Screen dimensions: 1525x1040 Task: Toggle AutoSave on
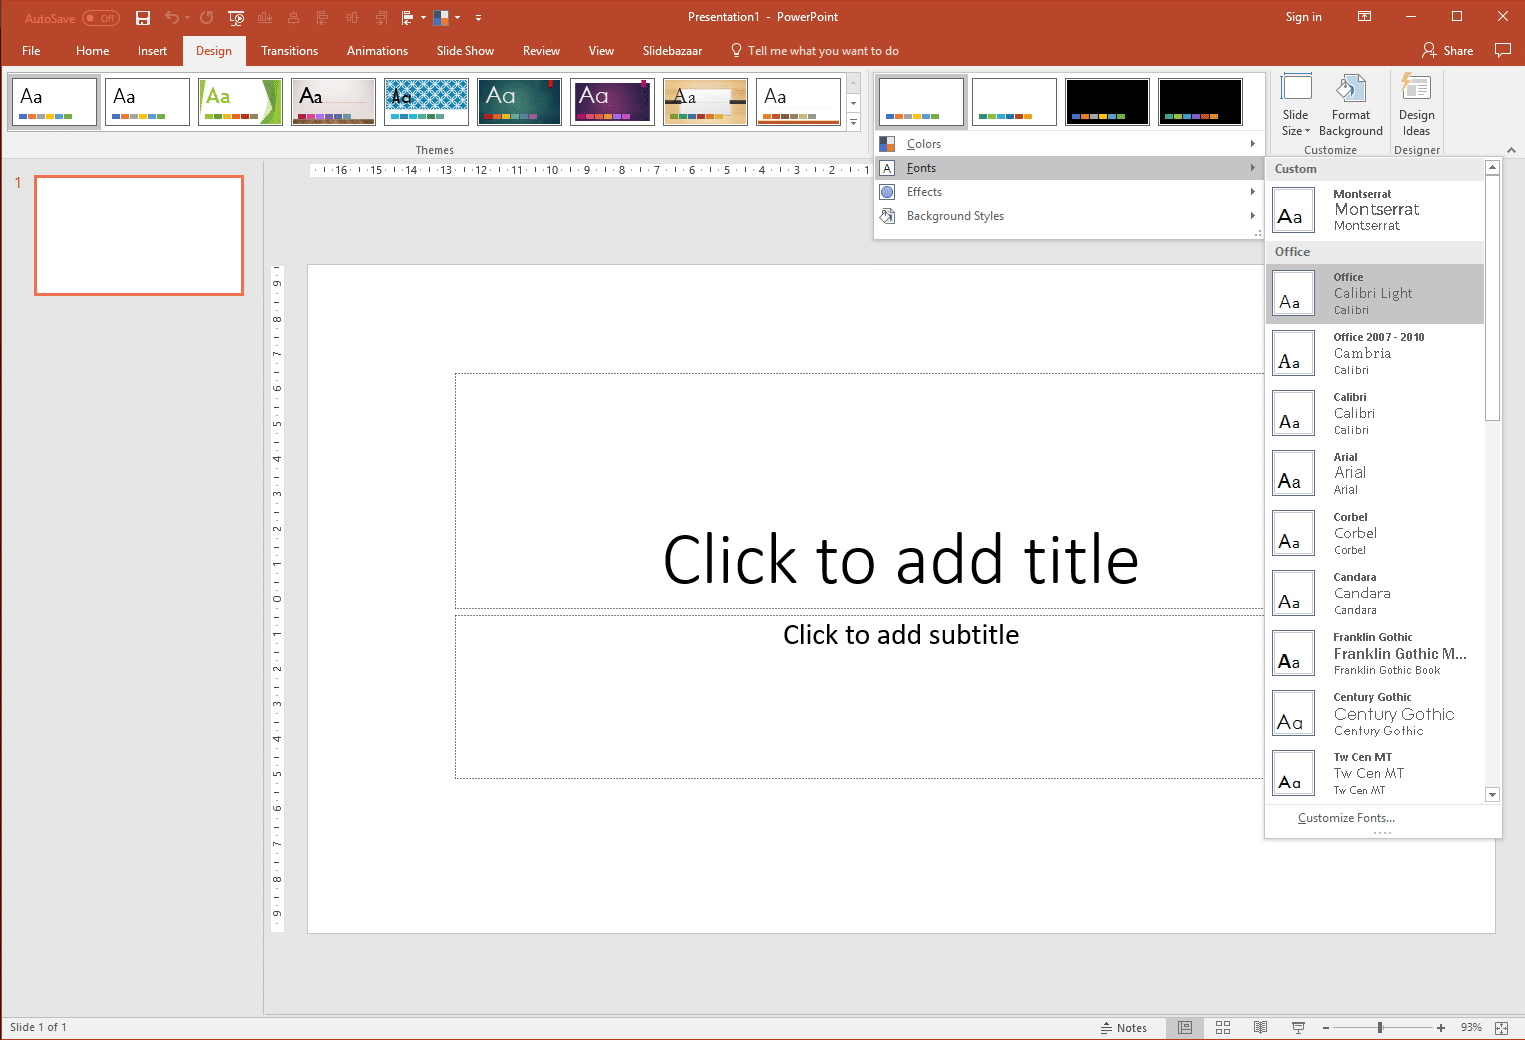pyautogui.click(x=100, y=17)
